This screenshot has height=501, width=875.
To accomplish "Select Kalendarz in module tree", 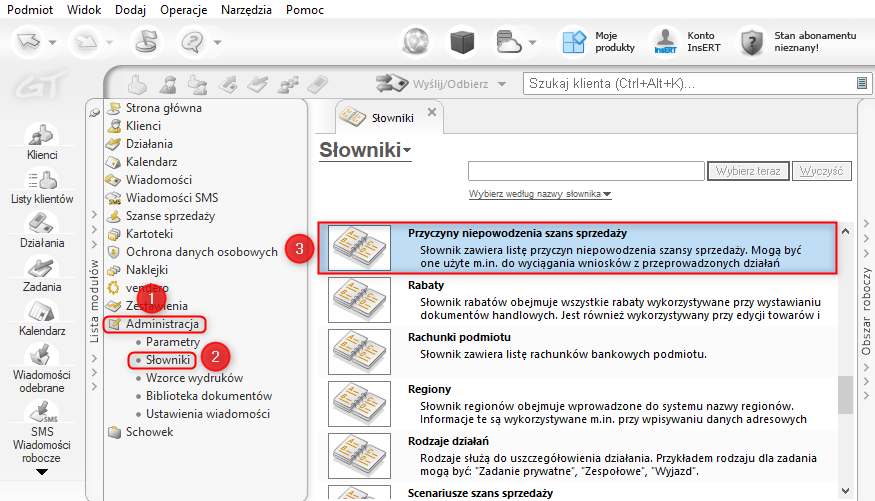I will (142, 162).
